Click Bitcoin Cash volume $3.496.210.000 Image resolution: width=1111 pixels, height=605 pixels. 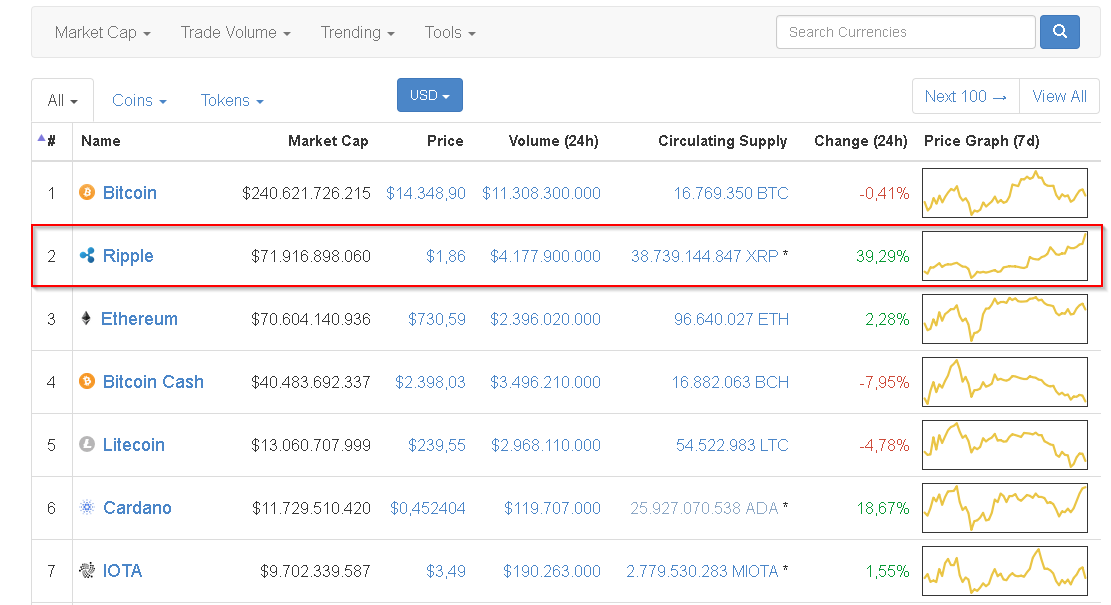(x=546, y=383)
